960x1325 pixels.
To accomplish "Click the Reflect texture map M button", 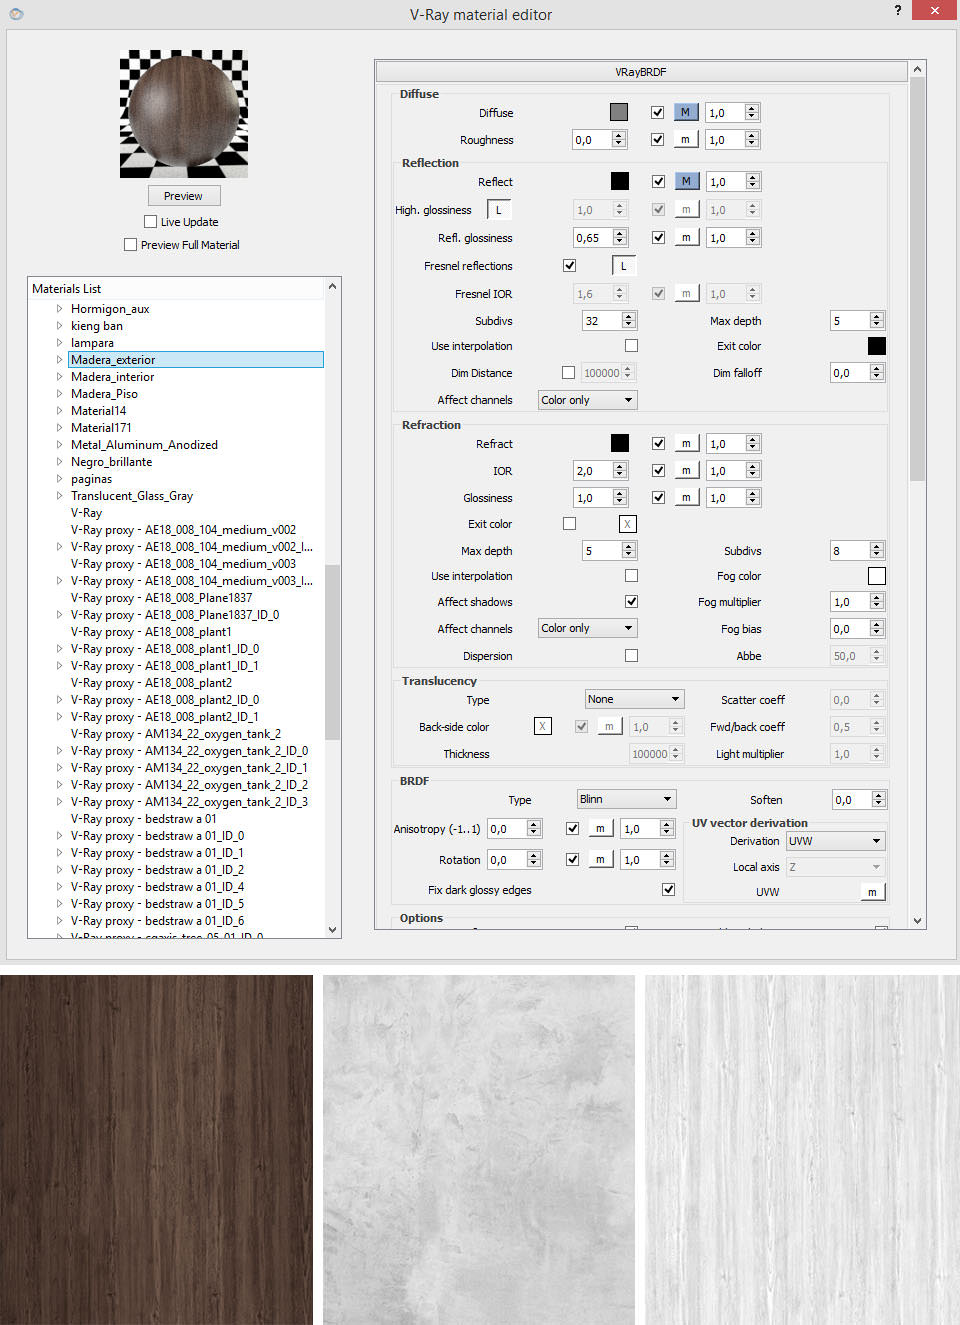I will pyautogui.click(x=685, y=181).
